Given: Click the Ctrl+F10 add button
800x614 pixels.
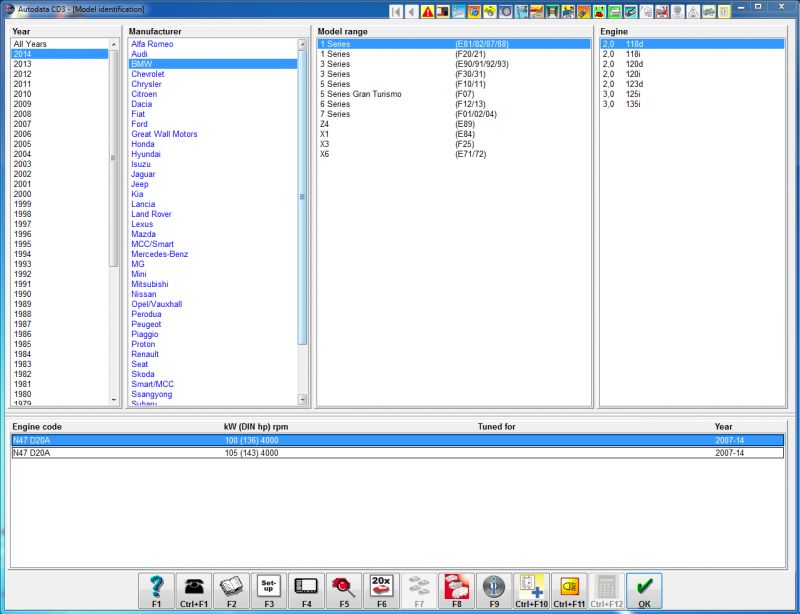Looking at the screenshot, I should coord(532,591).
